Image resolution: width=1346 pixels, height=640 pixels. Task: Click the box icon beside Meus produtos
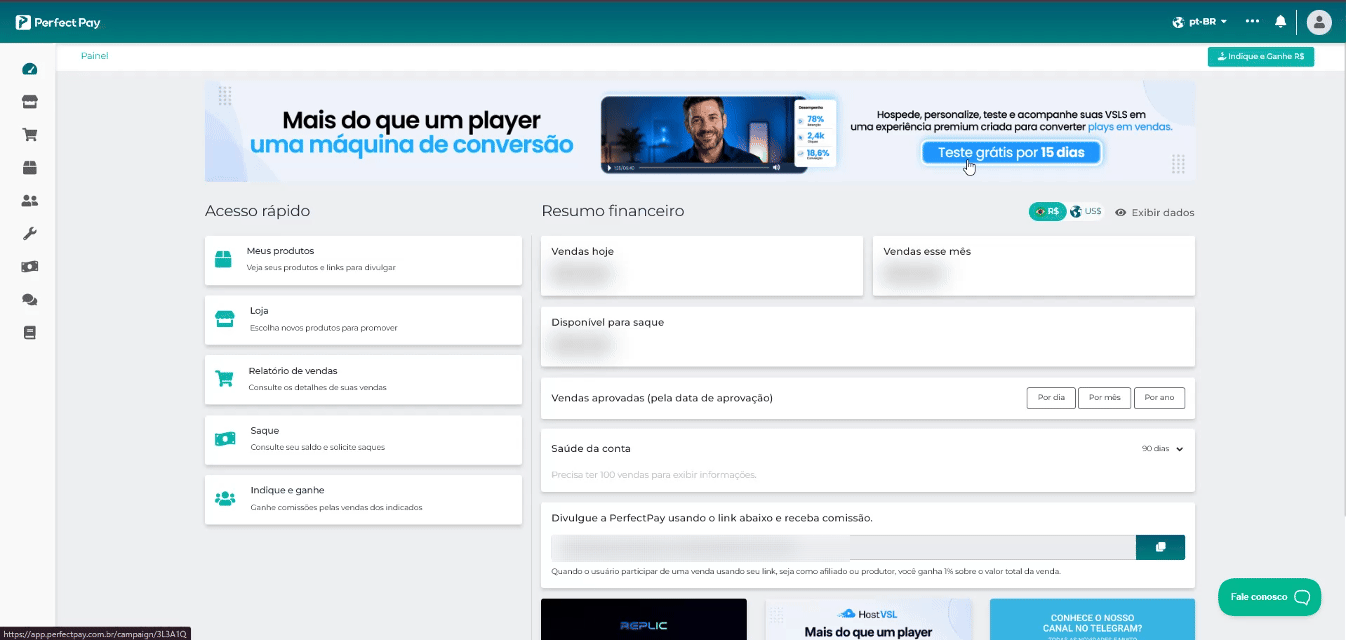pyautogui.click(x=223, y=260)
